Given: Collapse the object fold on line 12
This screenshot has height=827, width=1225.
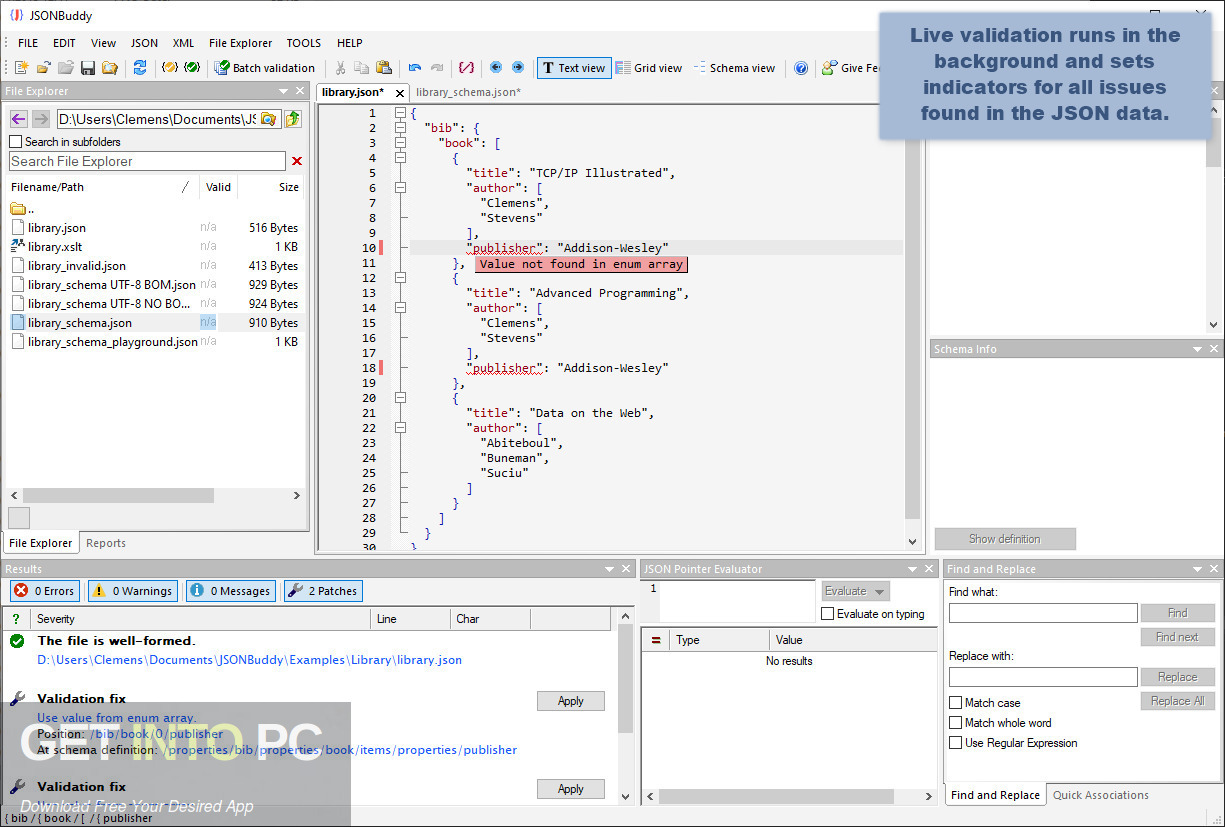Looking at the screenshot, I should tap(400, 278).
